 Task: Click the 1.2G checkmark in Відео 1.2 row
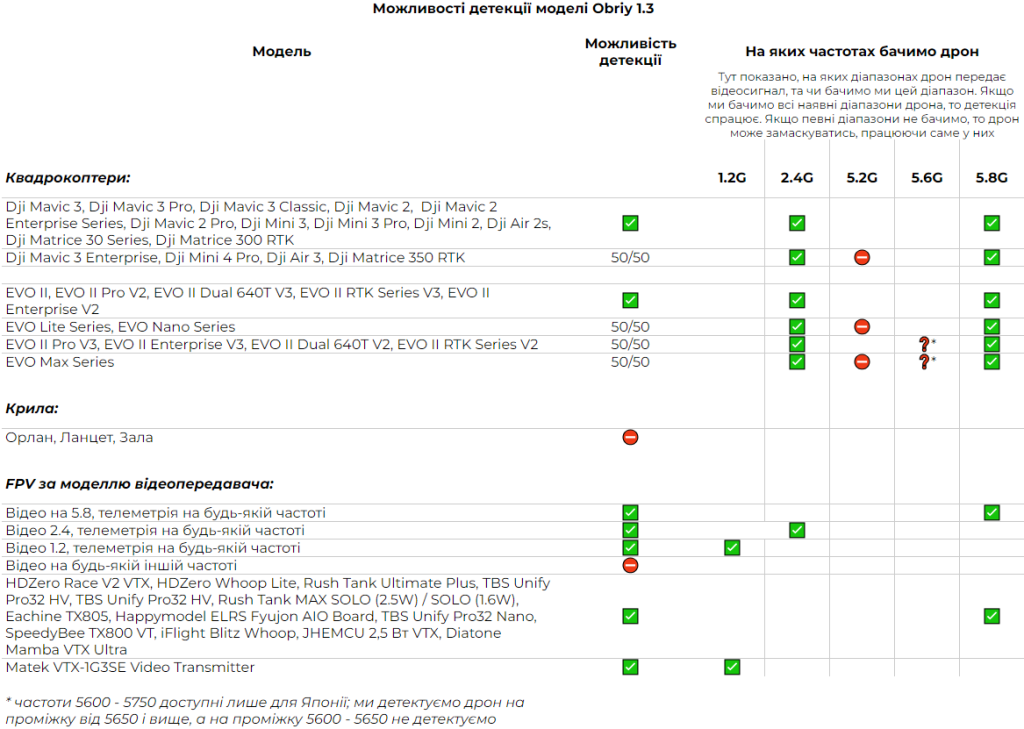732,547
